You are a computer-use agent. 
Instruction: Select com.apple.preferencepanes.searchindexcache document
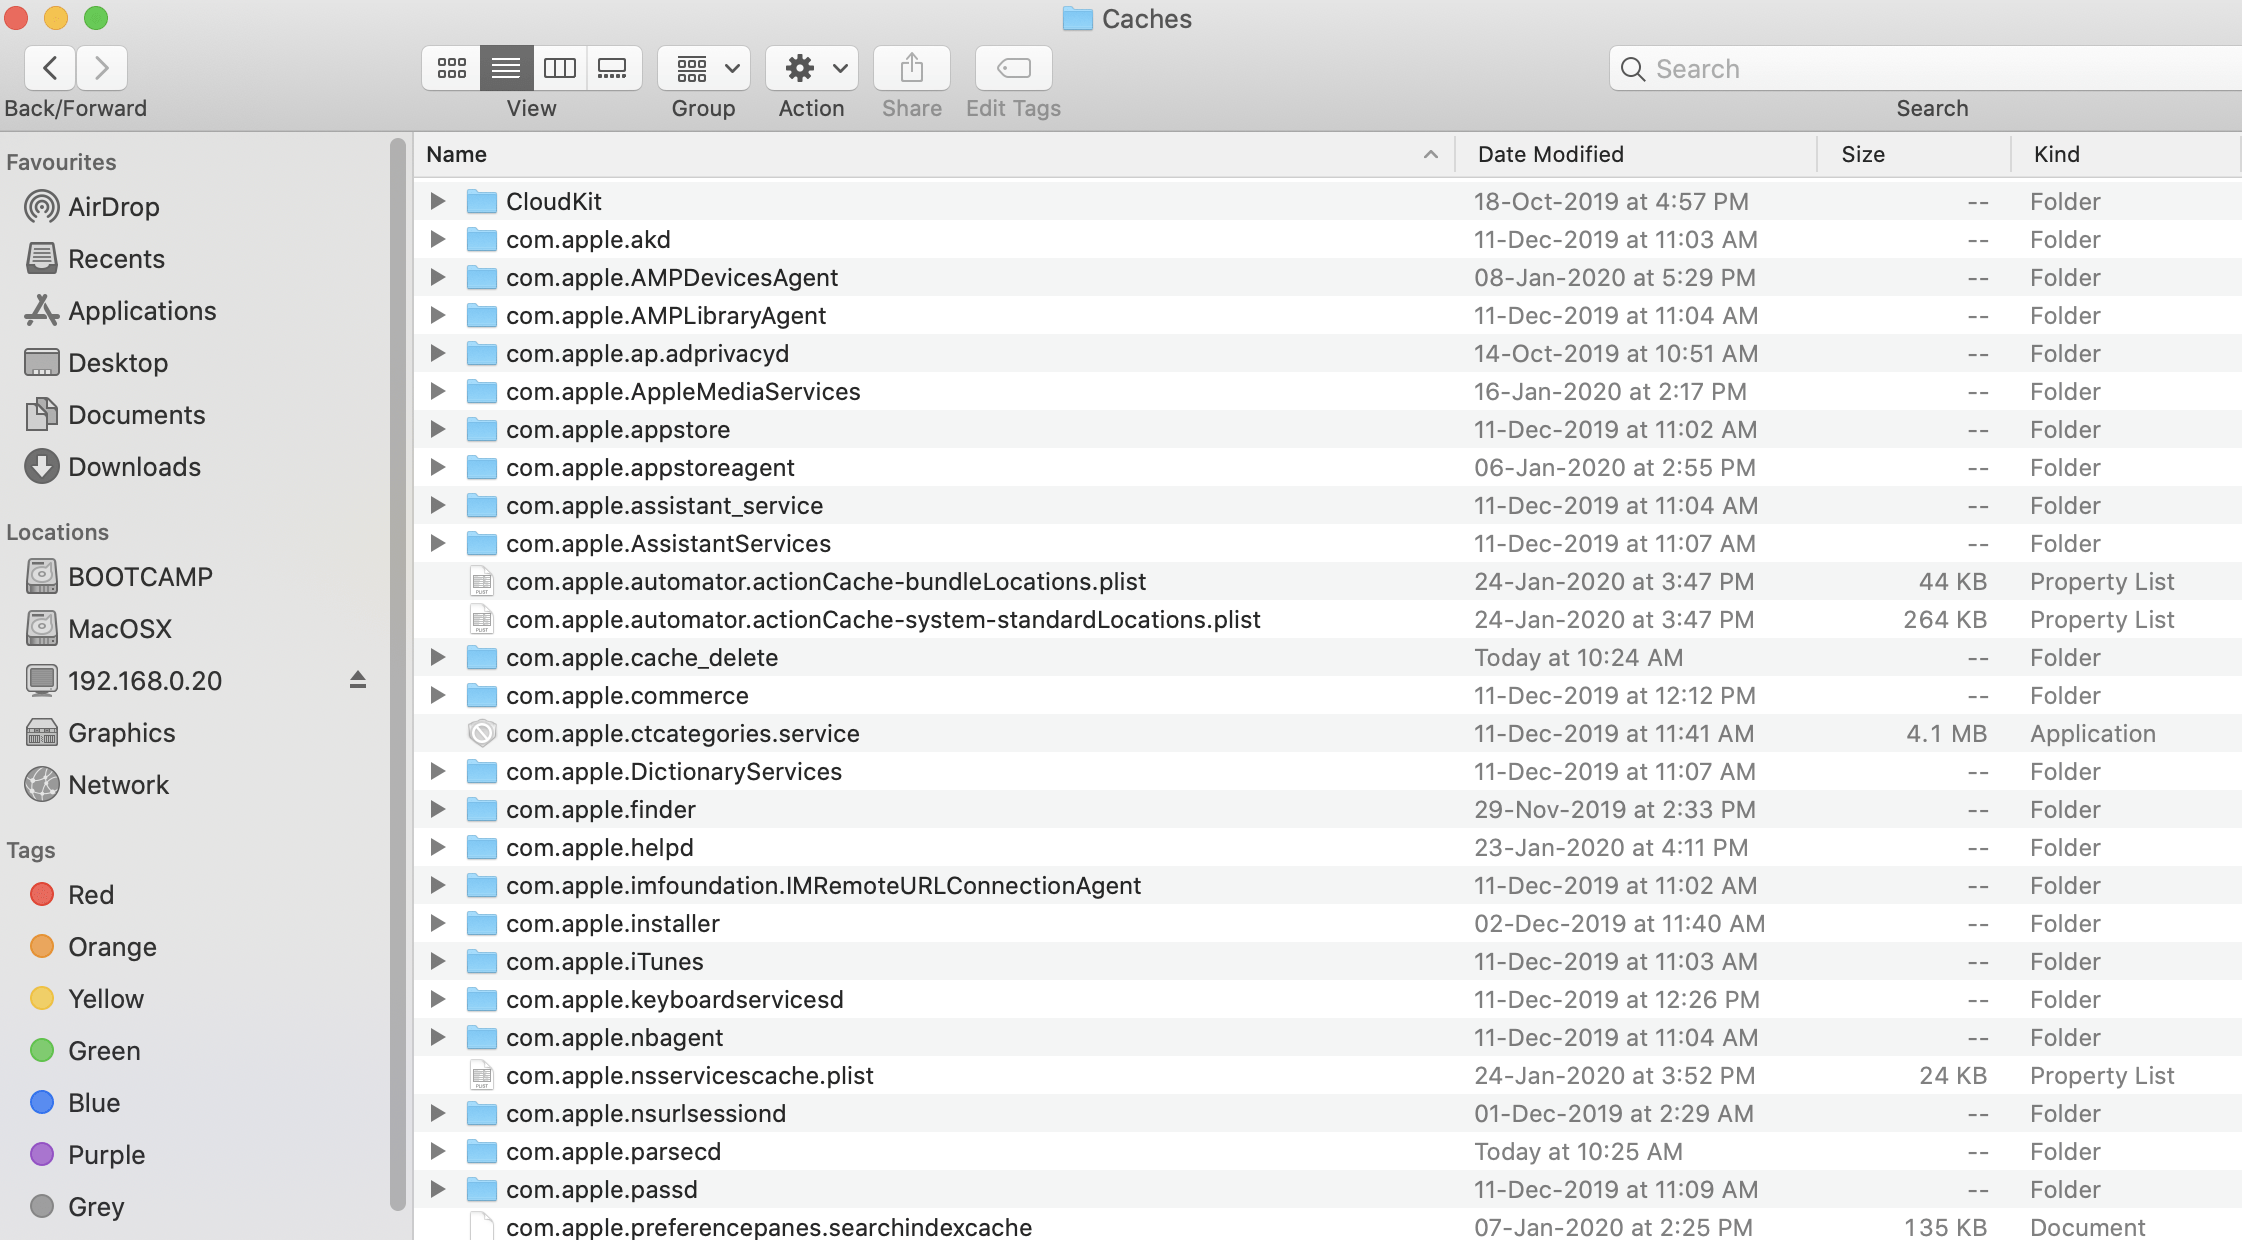coord(1328,1226)
